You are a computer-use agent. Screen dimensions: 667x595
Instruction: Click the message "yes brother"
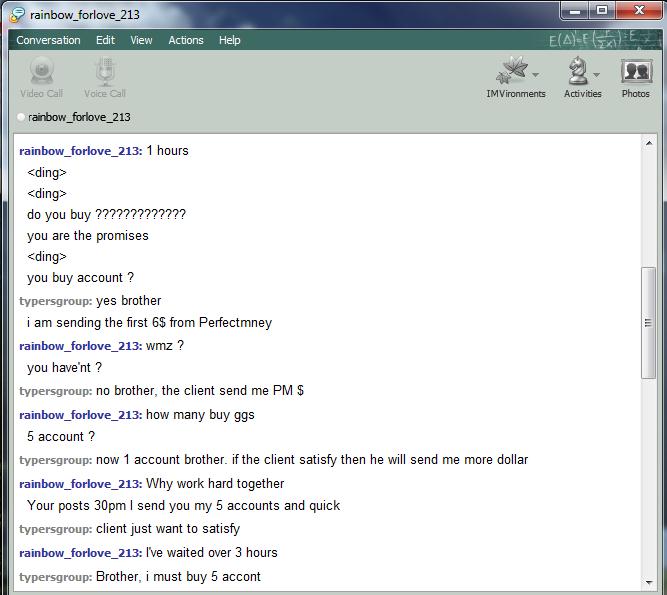[128, 301]
